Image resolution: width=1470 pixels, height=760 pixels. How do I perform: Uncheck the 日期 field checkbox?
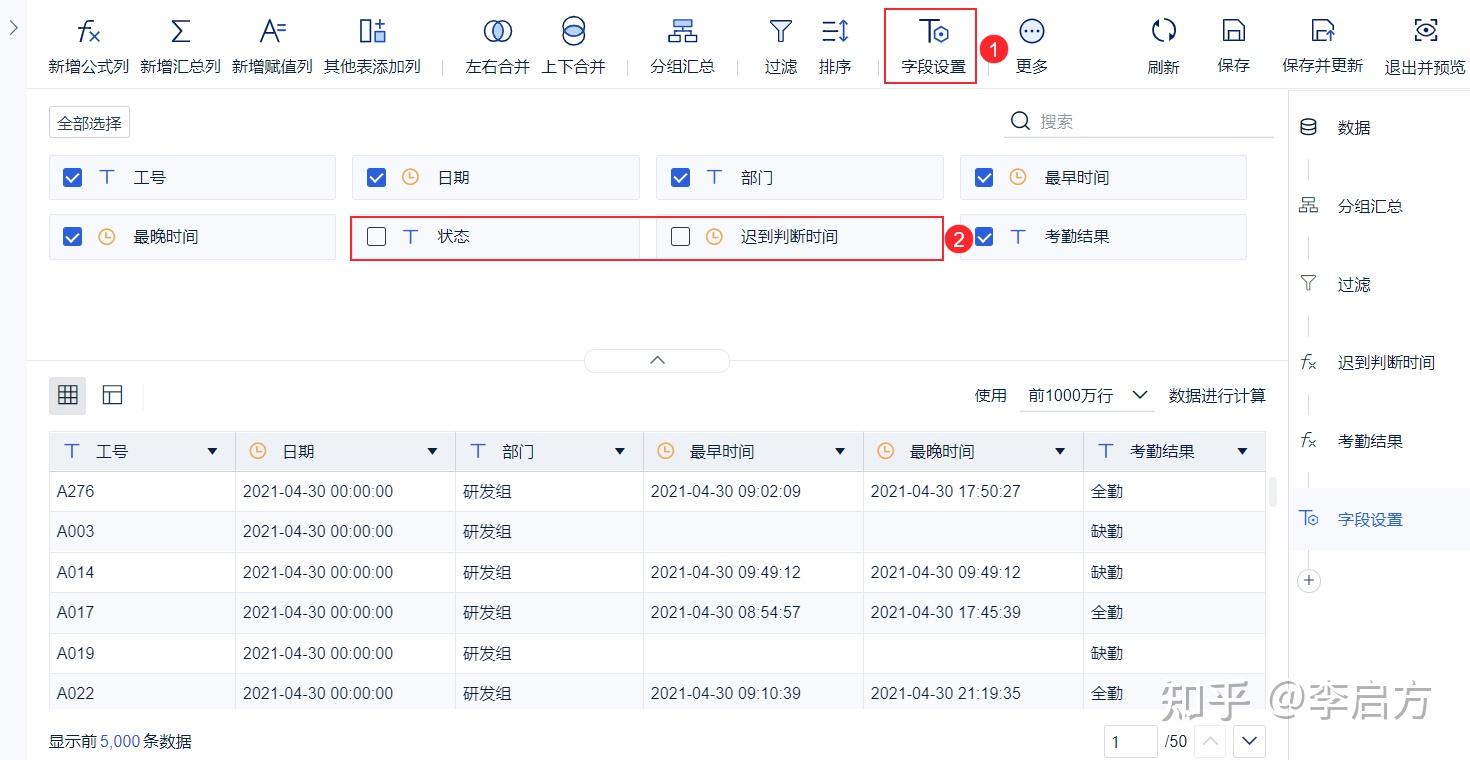pyautogui.click(x=376, y=177)
